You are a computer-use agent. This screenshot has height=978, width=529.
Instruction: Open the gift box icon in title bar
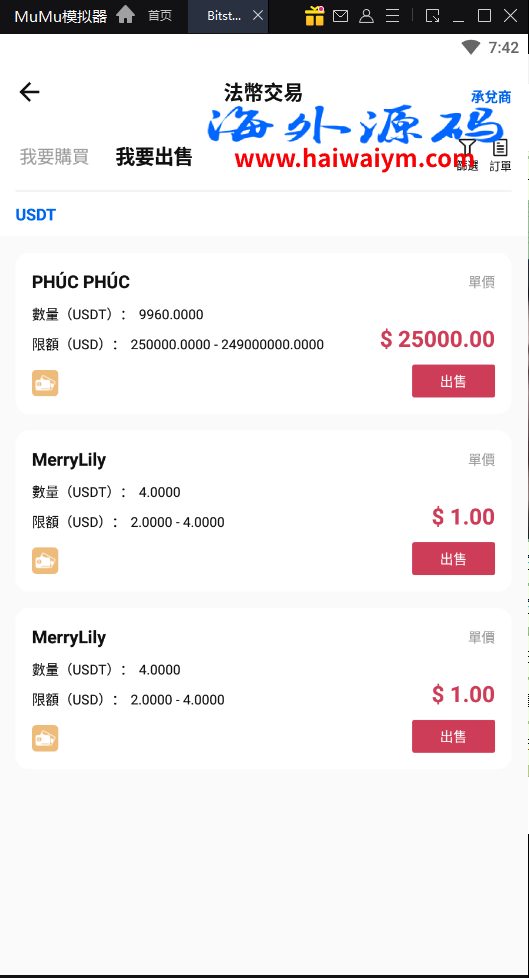point(314,16)
